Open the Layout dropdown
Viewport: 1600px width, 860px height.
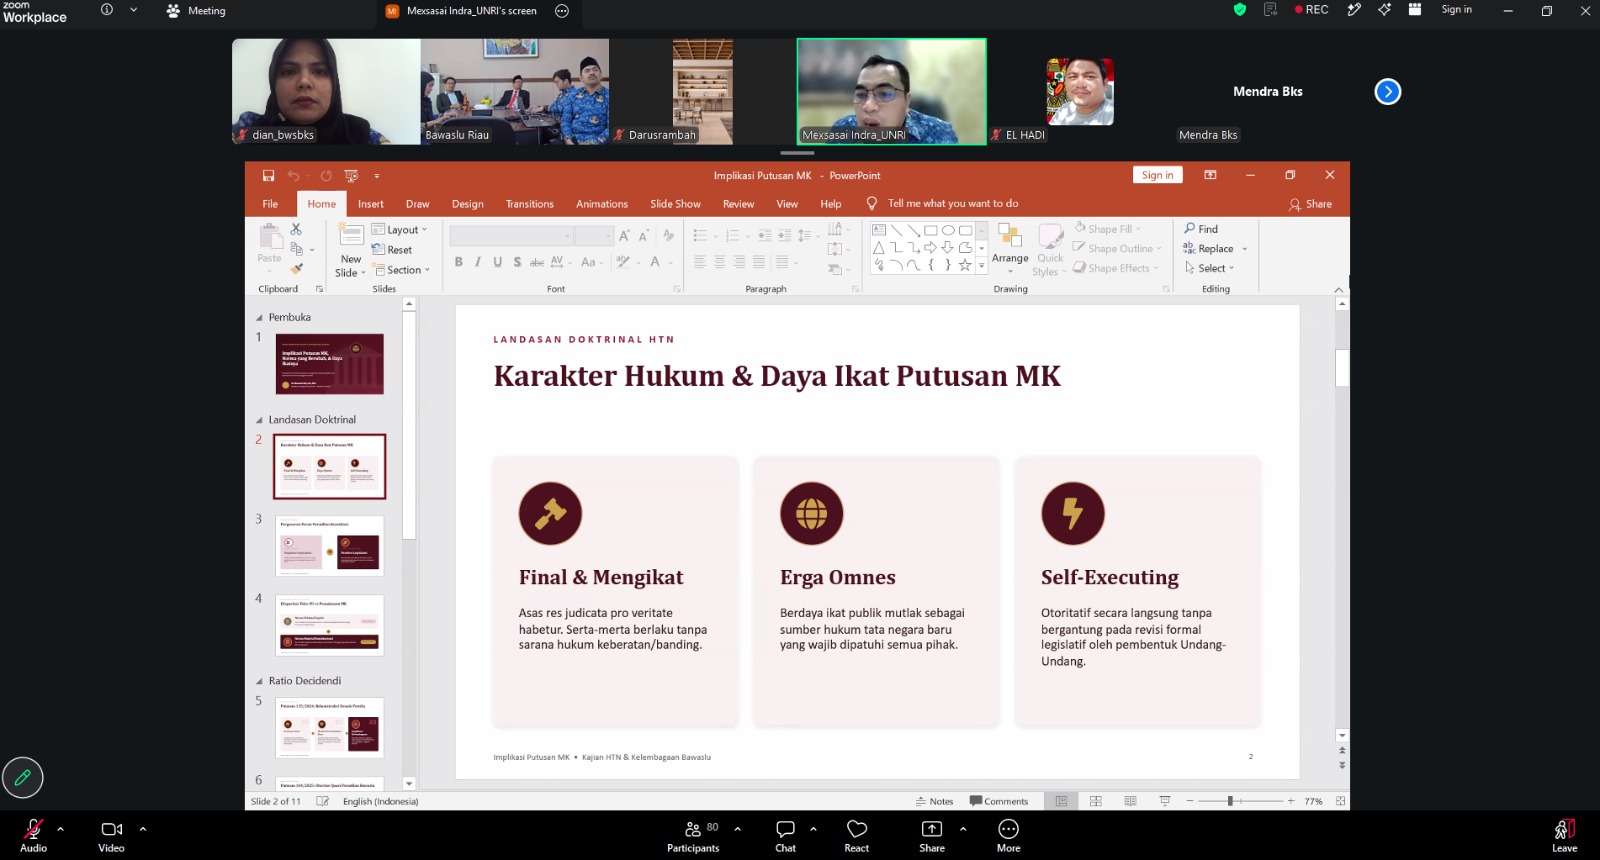(400, 230)
